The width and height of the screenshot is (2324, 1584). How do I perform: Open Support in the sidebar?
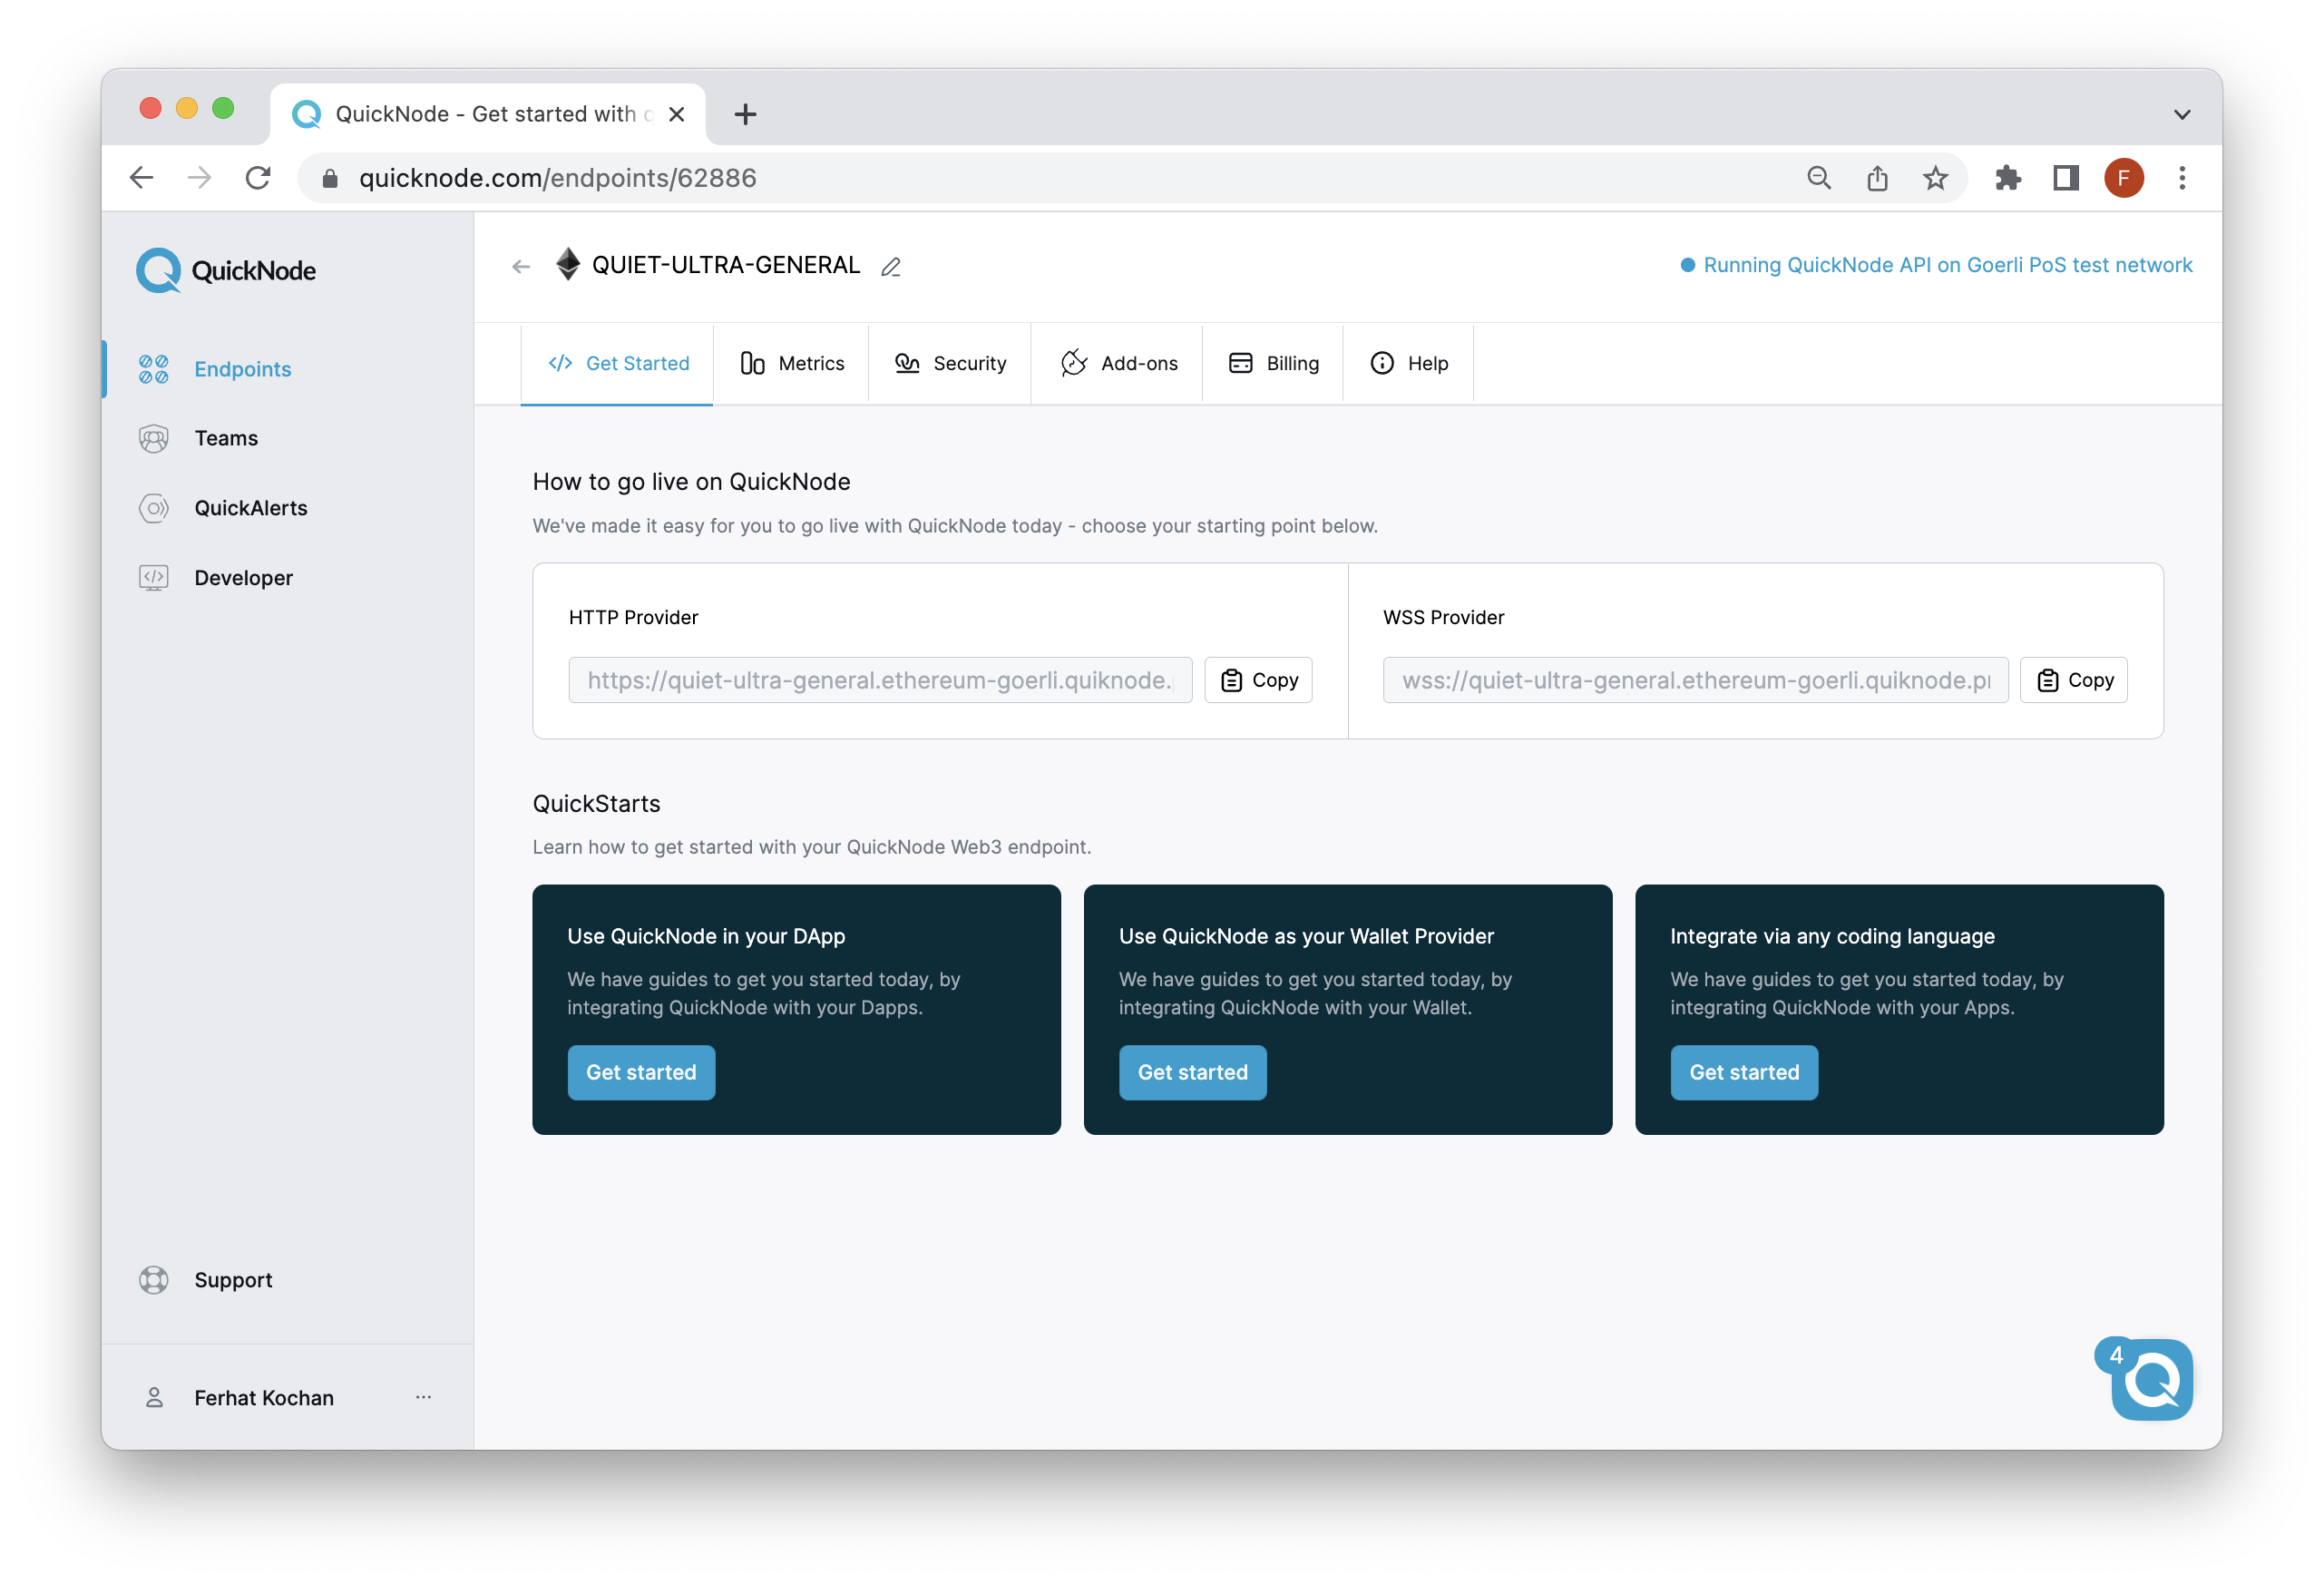pos(232,1280)
